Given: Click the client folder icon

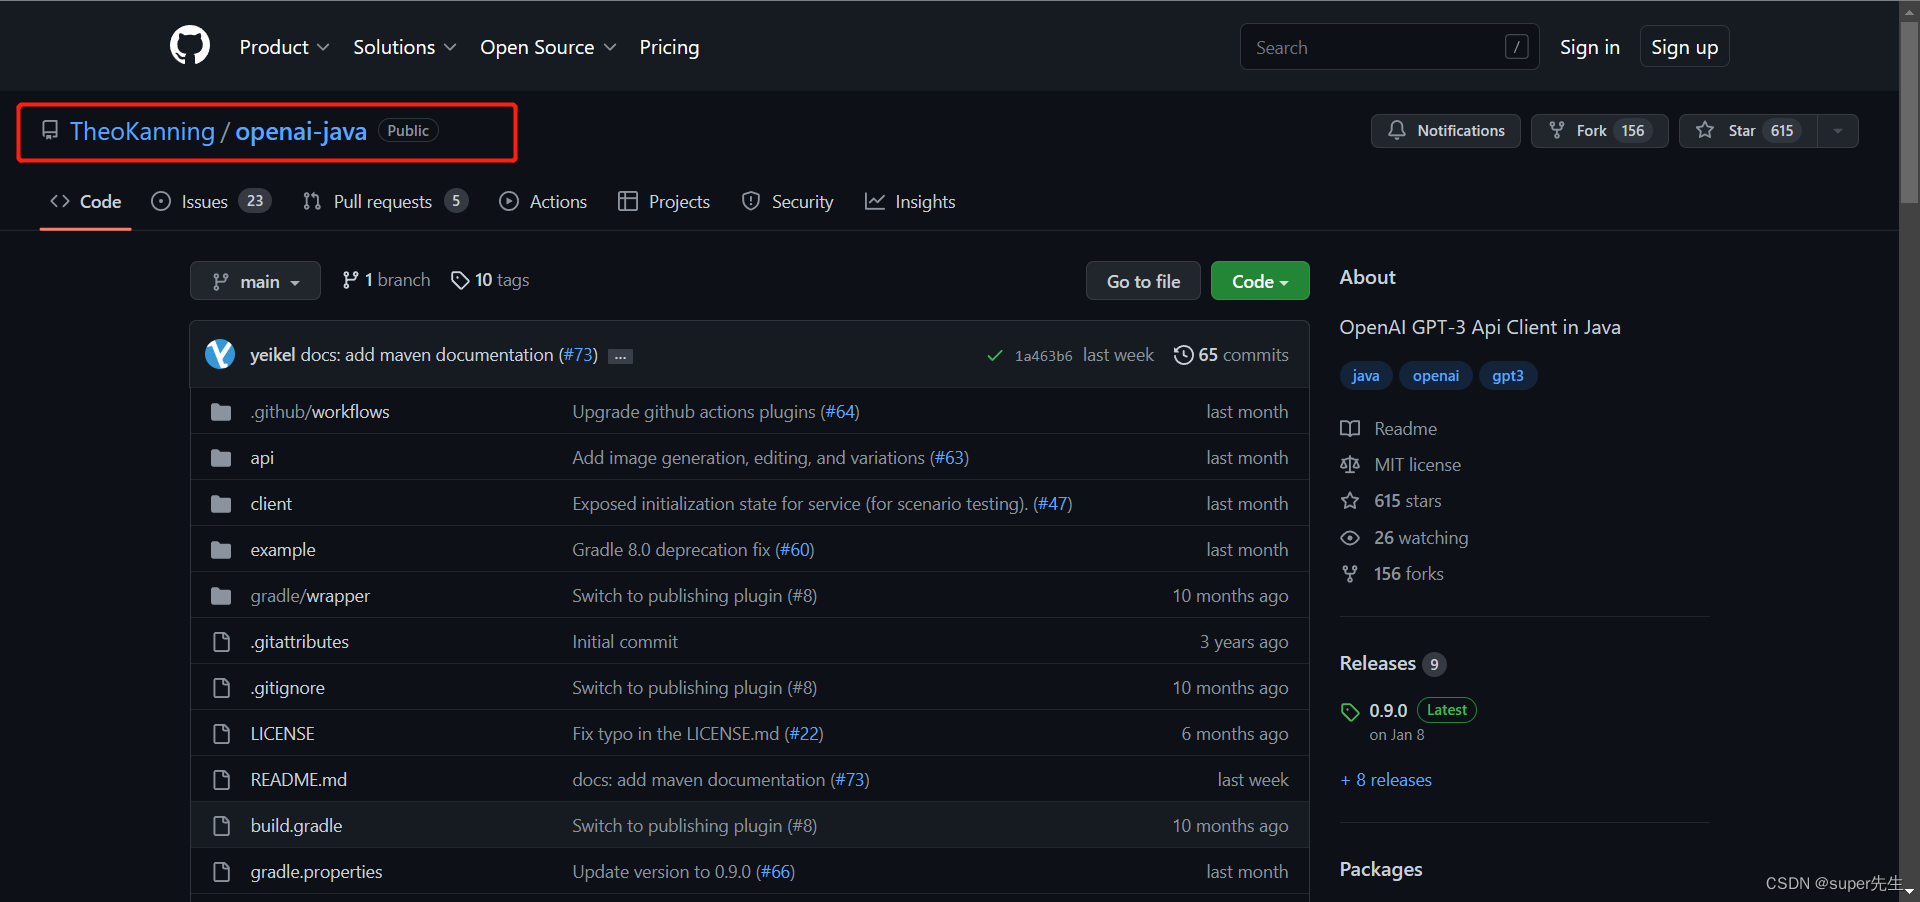Looking at the screenshot, I should tap(221, 504).
